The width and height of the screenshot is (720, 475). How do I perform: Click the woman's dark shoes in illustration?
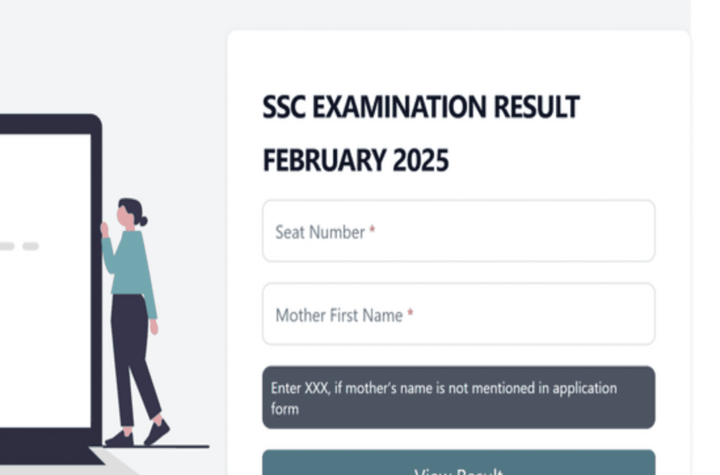(x=138, y=434)
